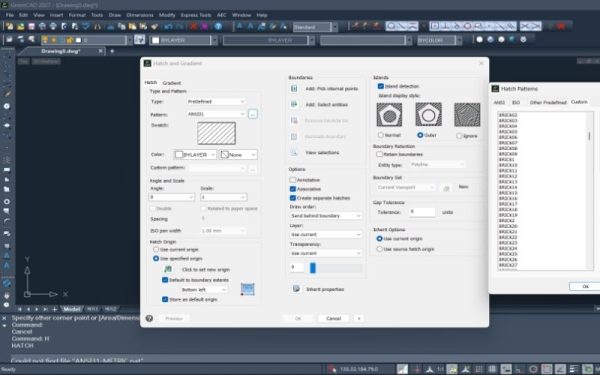Viewport: 600px width, 375px height.
Task: Click Cancel in Hatch and Gradient dialog
Action: click(333, 318)
